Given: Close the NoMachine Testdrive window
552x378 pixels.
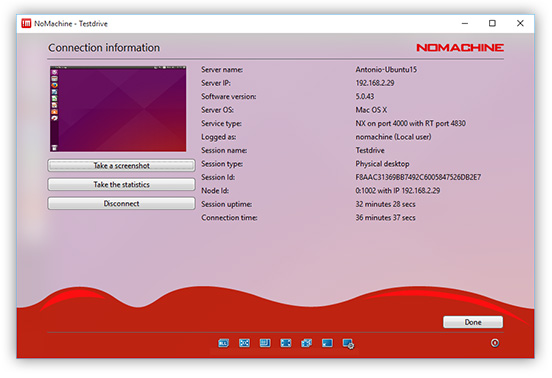Looking at the screenshot, I should 520,23.
